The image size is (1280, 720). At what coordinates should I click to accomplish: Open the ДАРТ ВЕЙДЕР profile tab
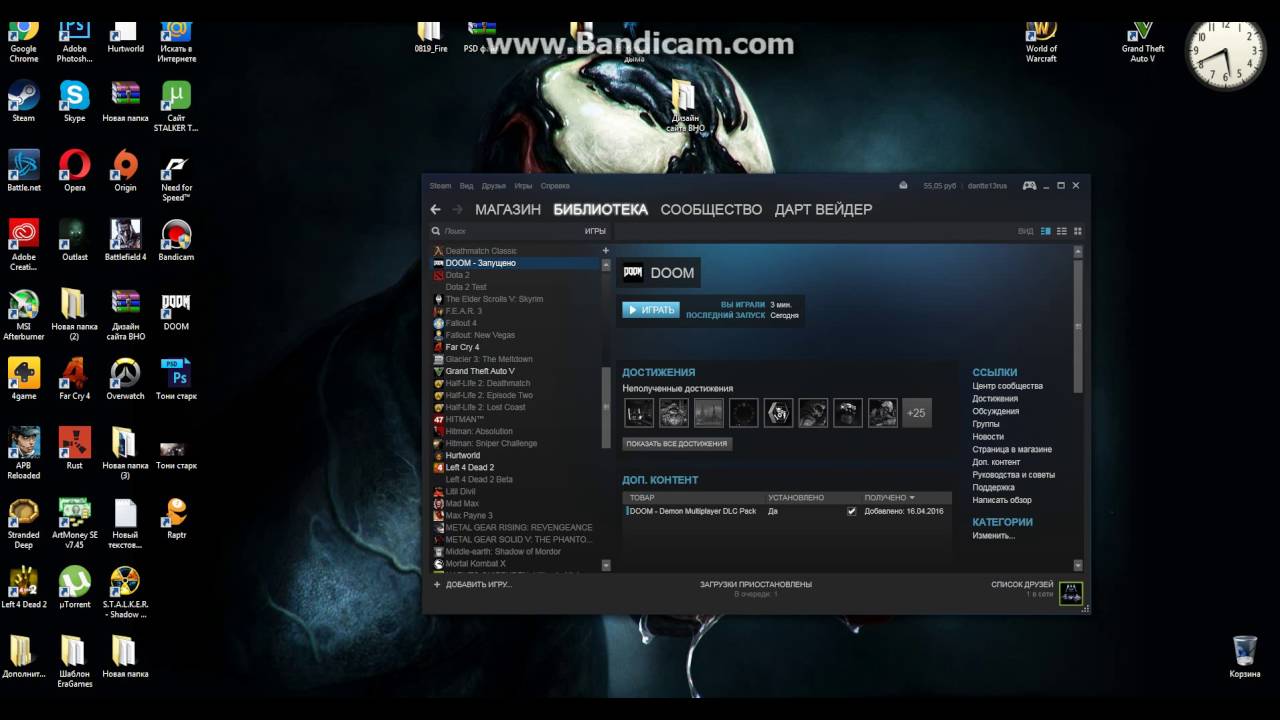823,209
